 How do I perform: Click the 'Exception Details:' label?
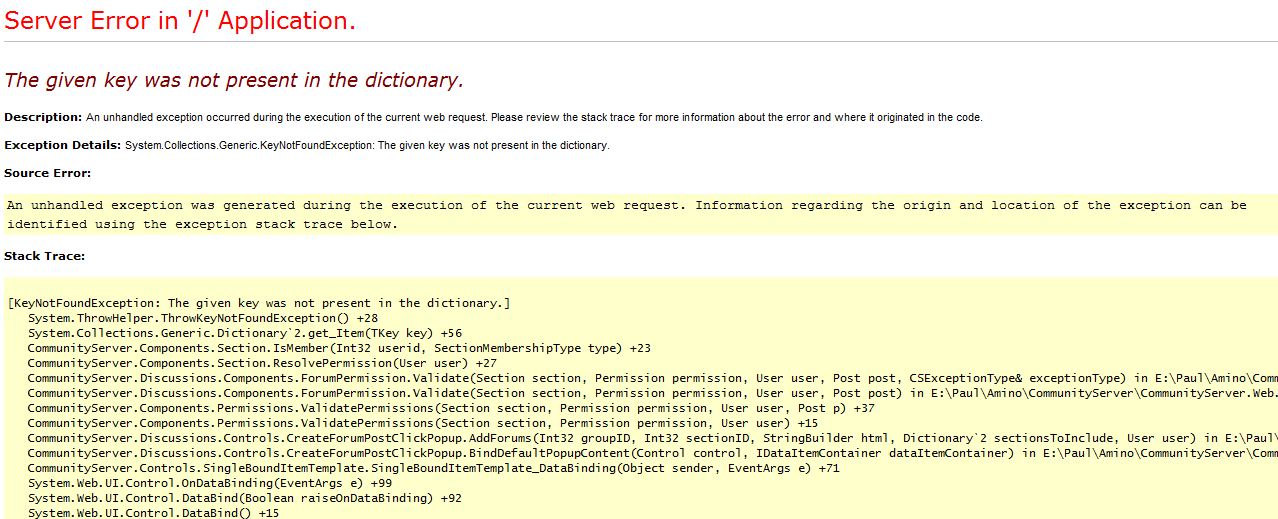[x=62, y=145]
